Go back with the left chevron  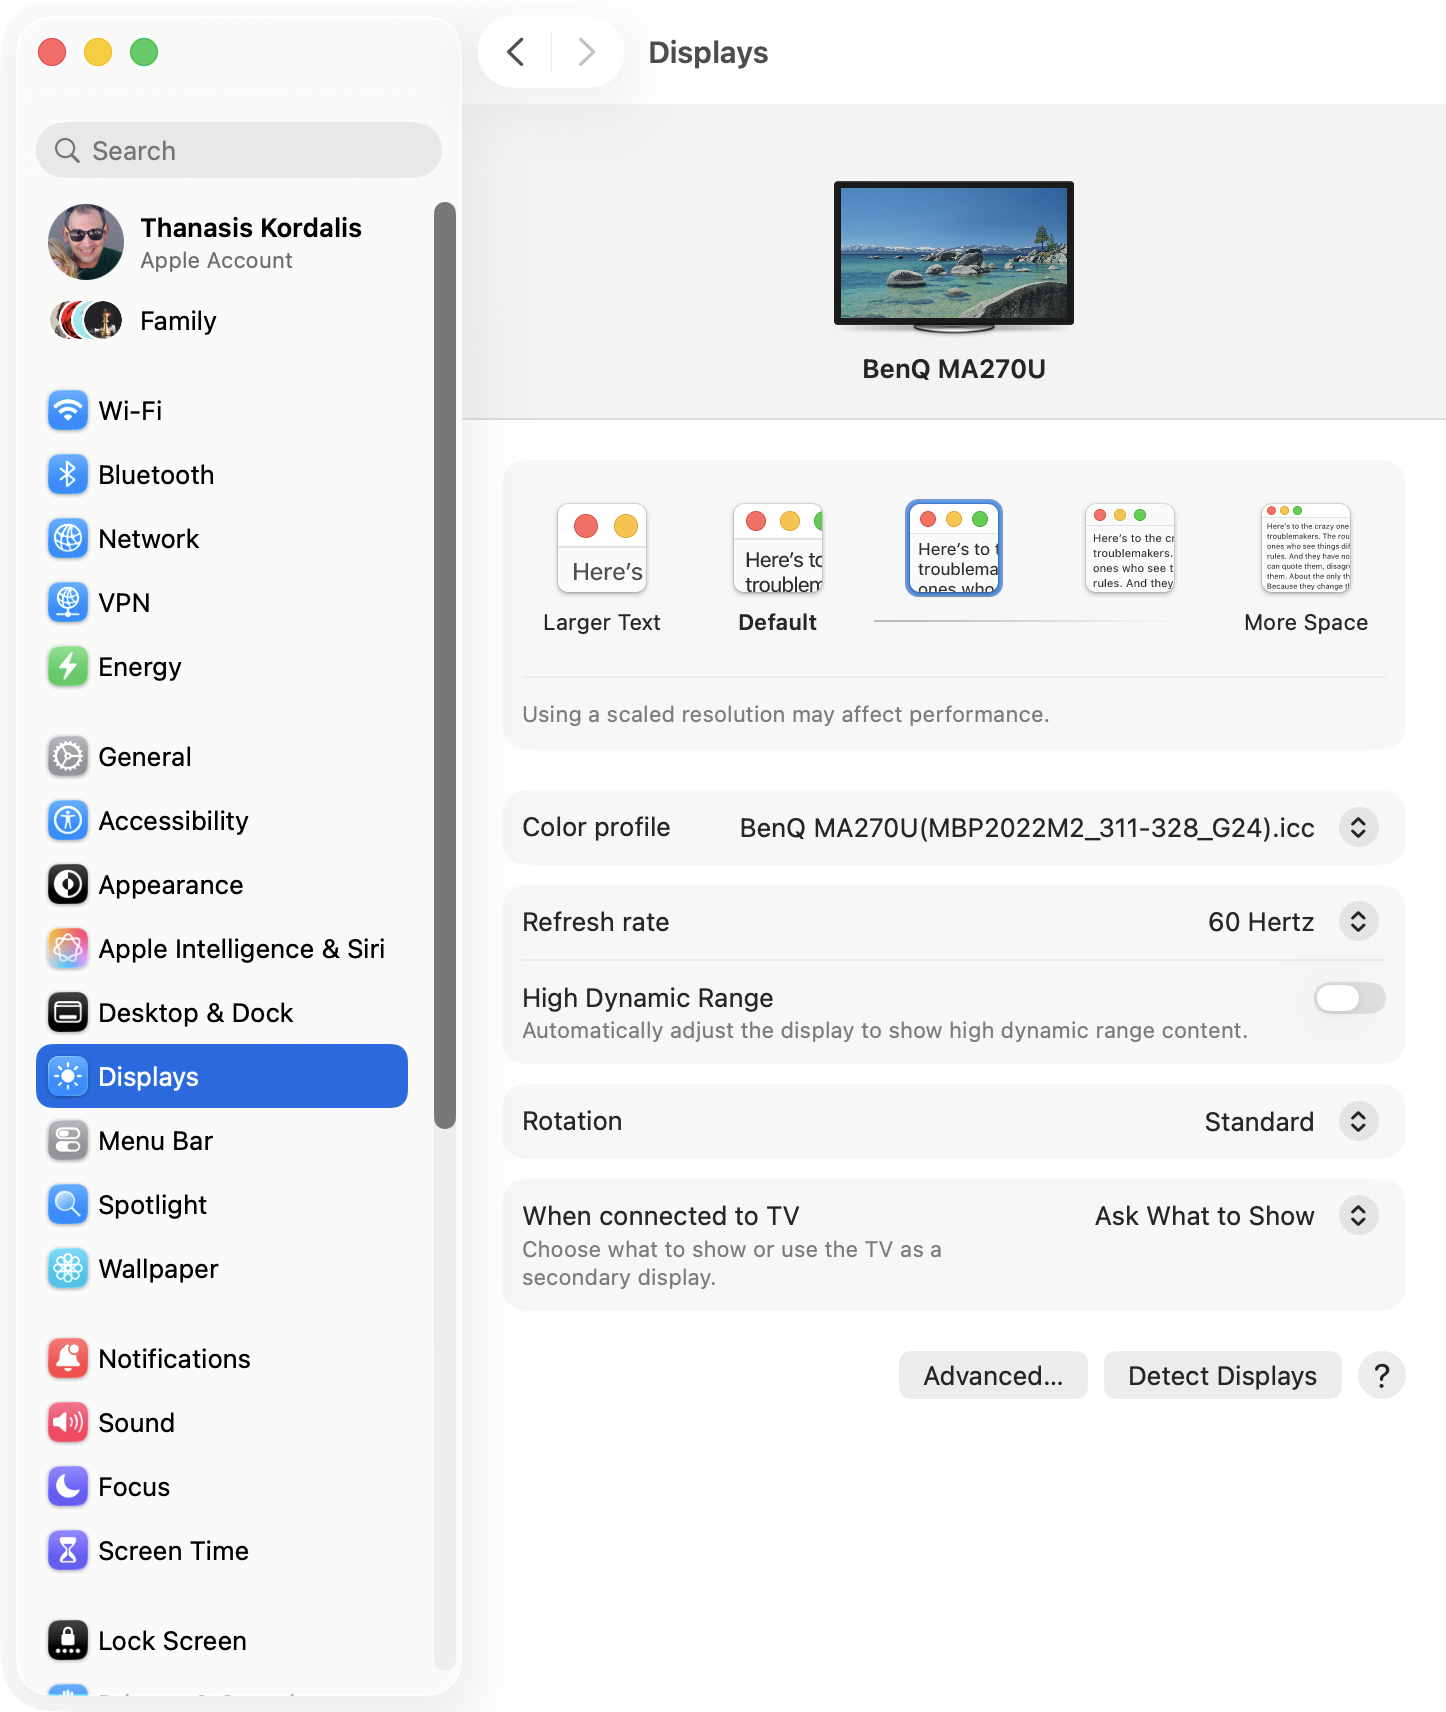click(516, 52)
